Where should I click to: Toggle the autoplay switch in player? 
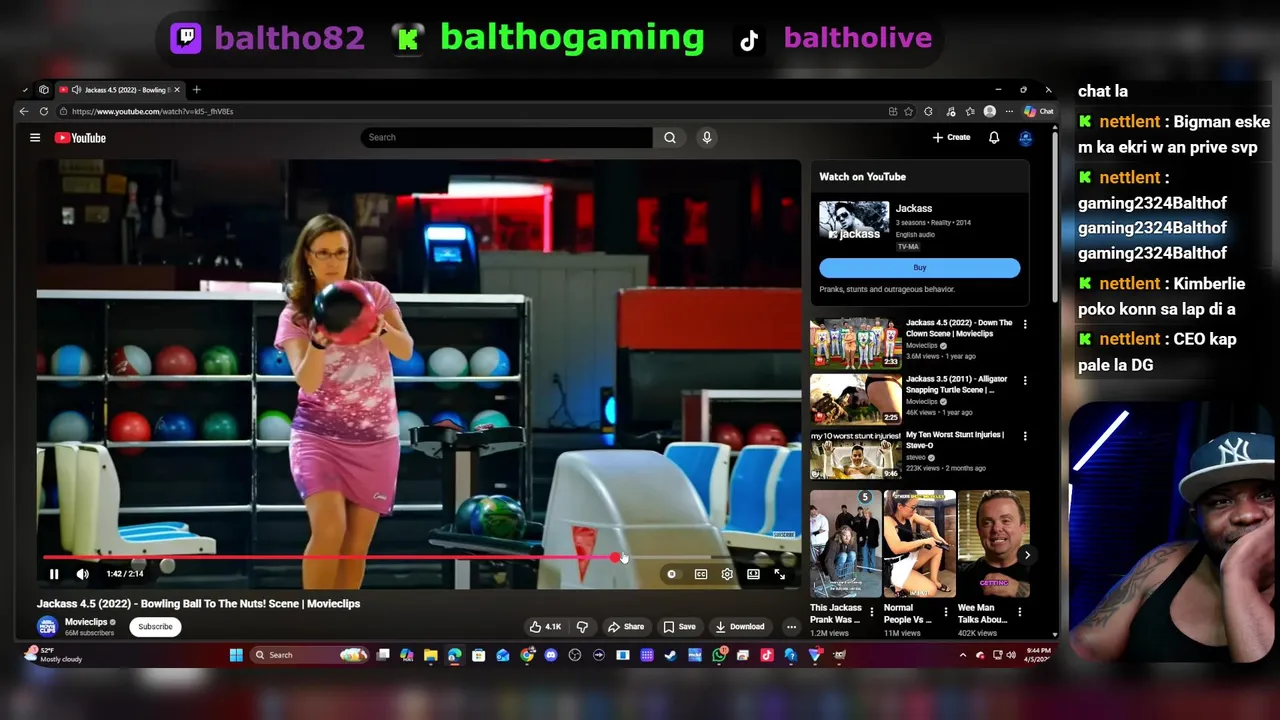[x=672, y=574]
